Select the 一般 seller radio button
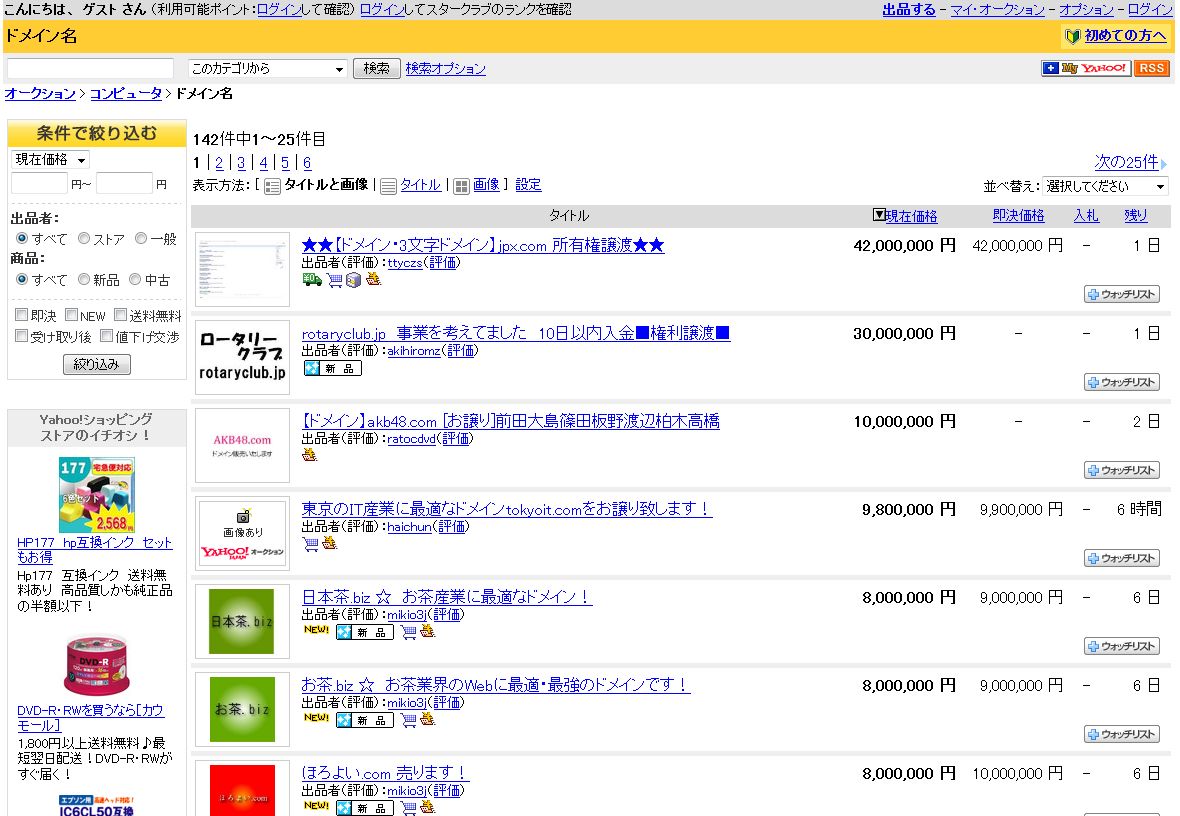This screenshot has height=816, width=1180. pos(141,239)
